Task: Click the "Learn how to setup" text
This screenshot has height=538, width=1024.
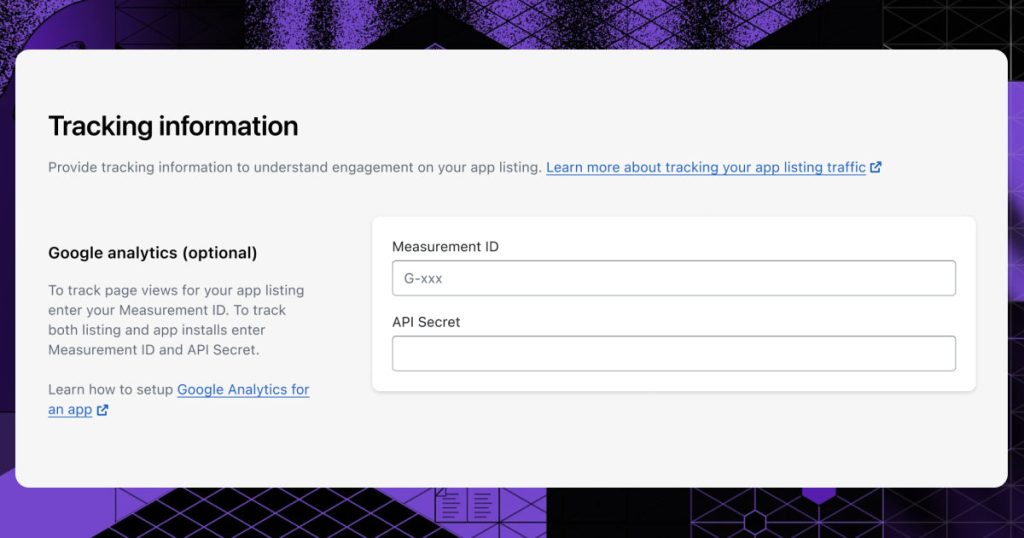Action: tap(110, 390)
